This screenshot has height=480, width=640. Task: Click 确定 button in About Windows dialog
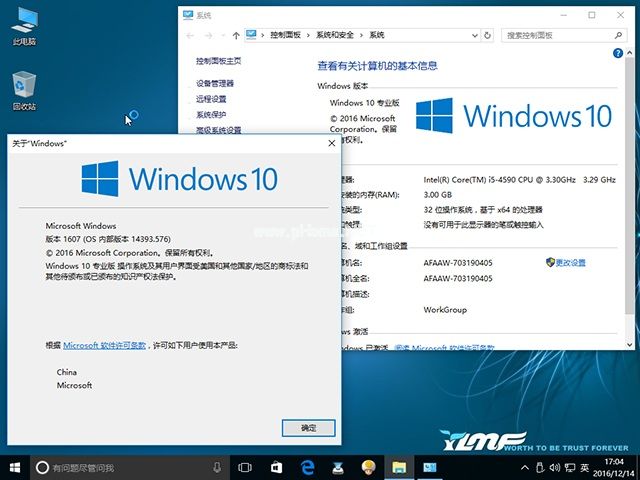pos(309,428)
